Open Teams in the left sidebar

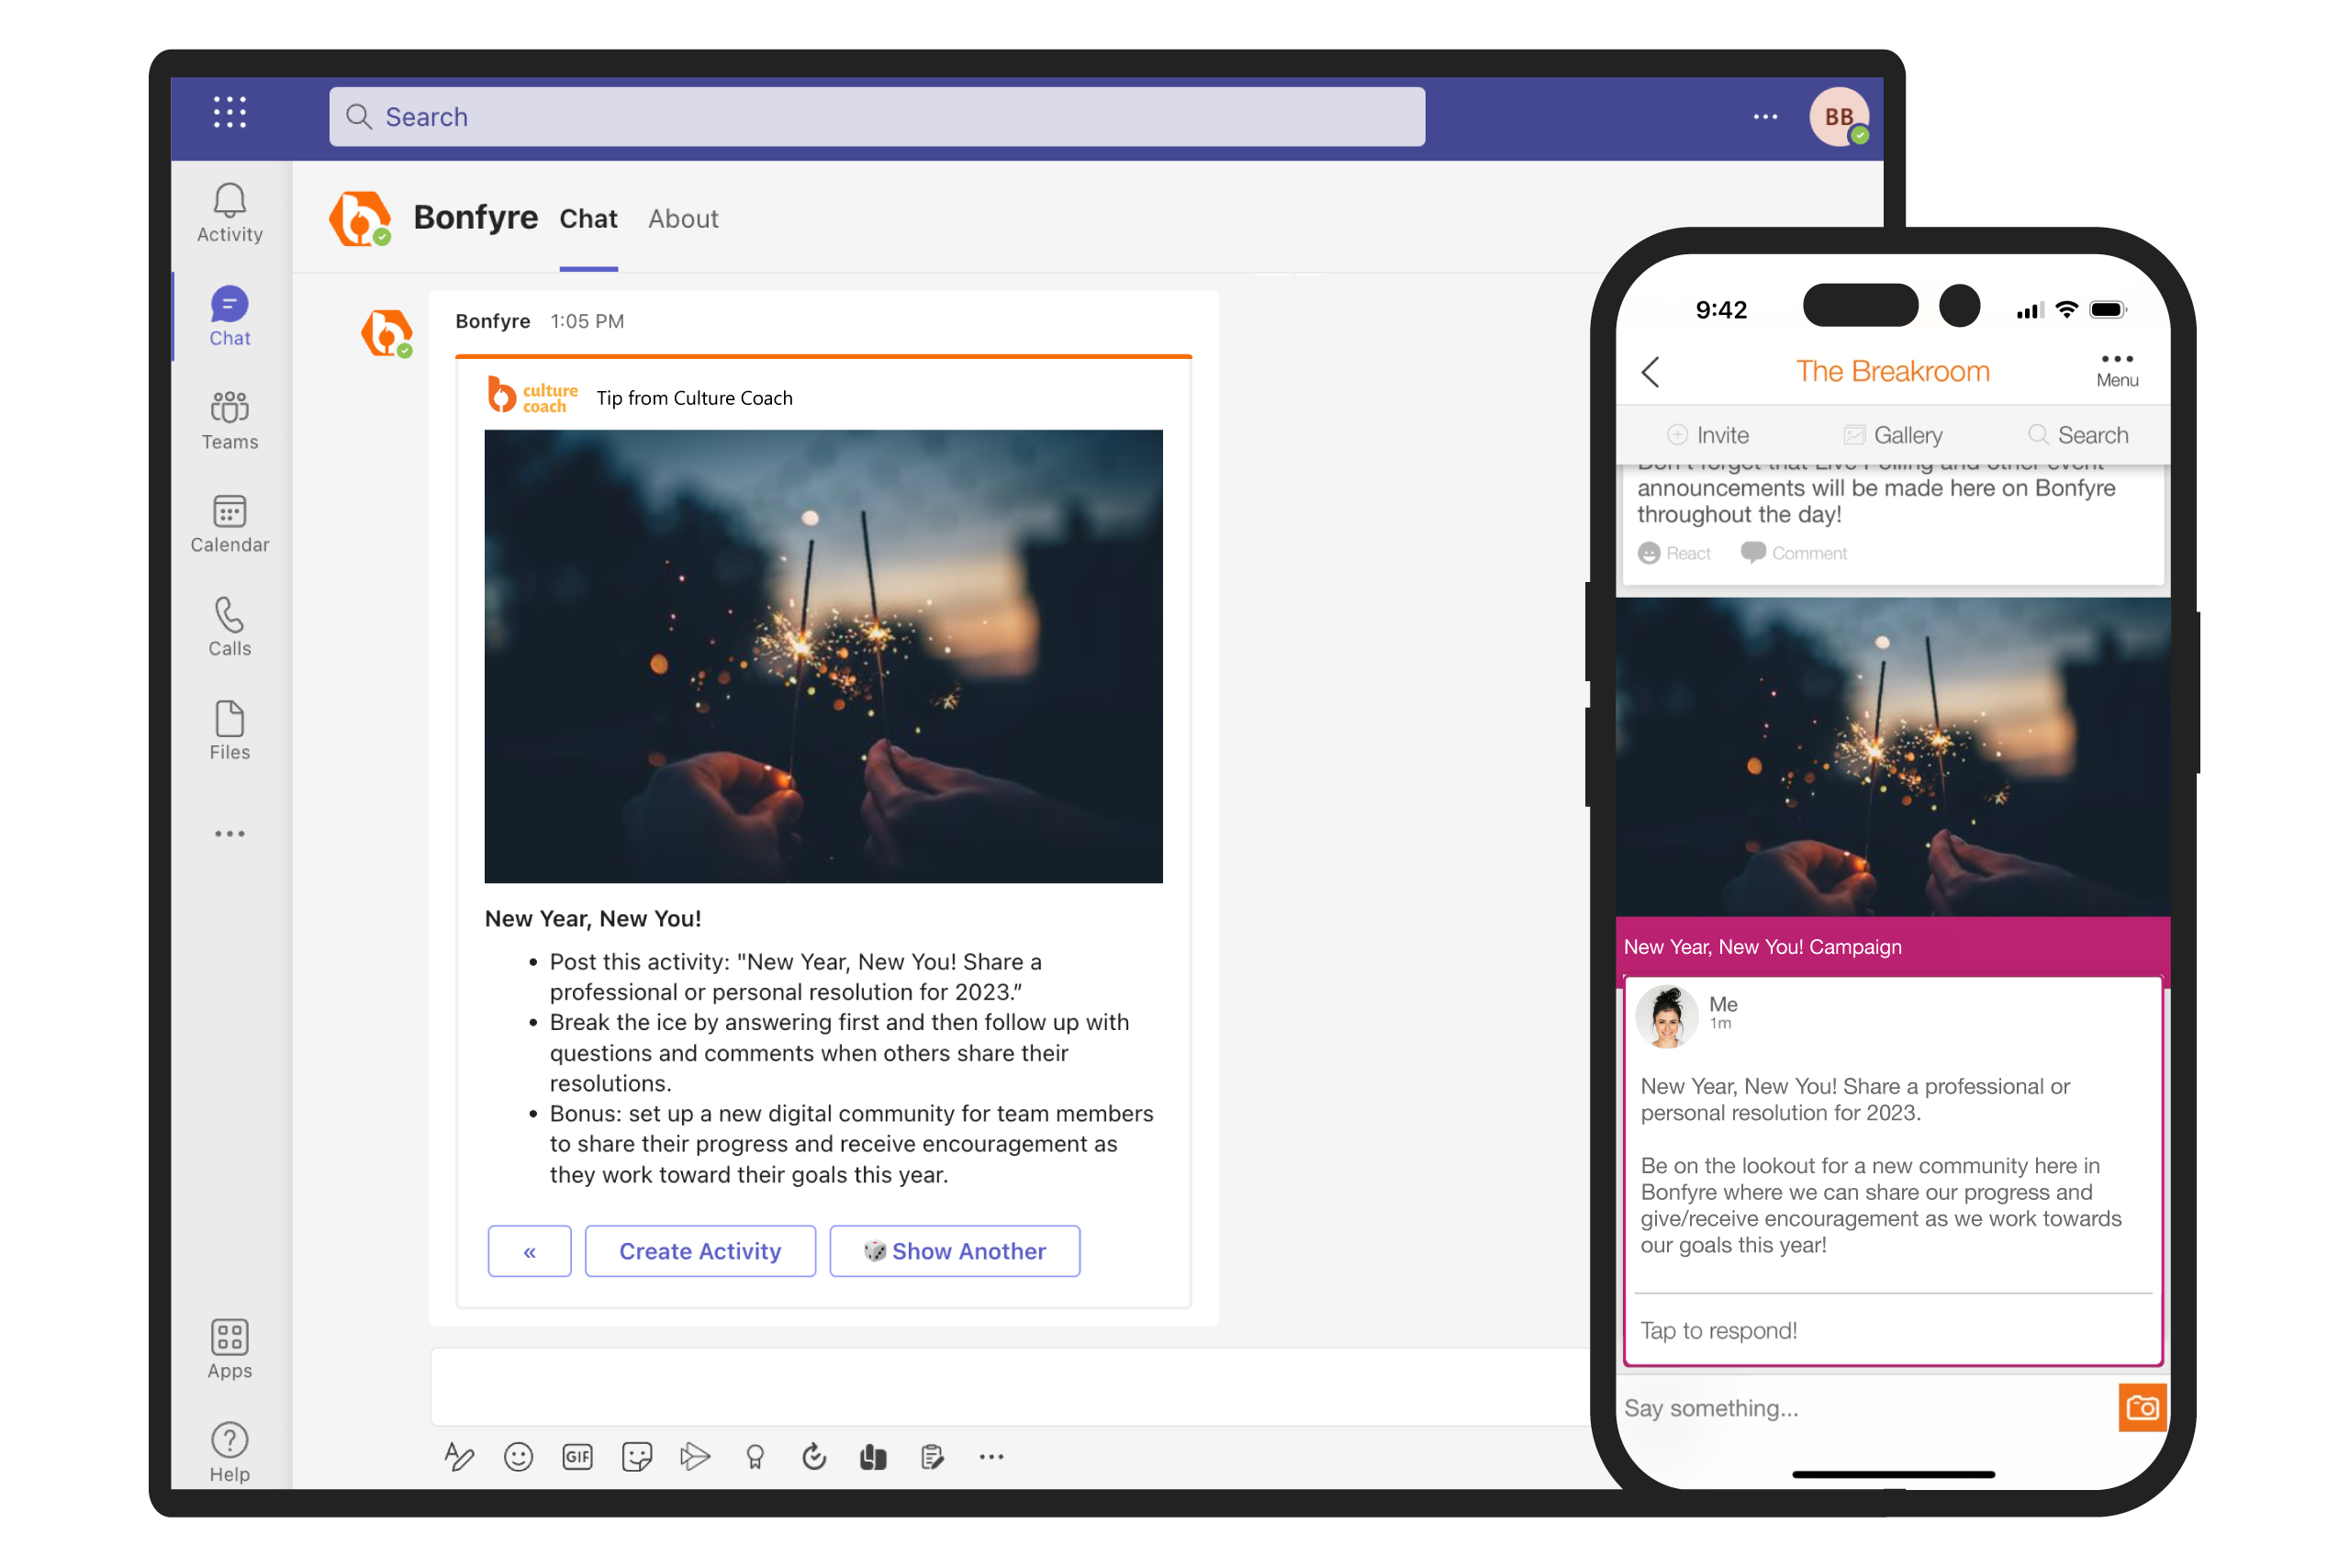tap(230, 420)
